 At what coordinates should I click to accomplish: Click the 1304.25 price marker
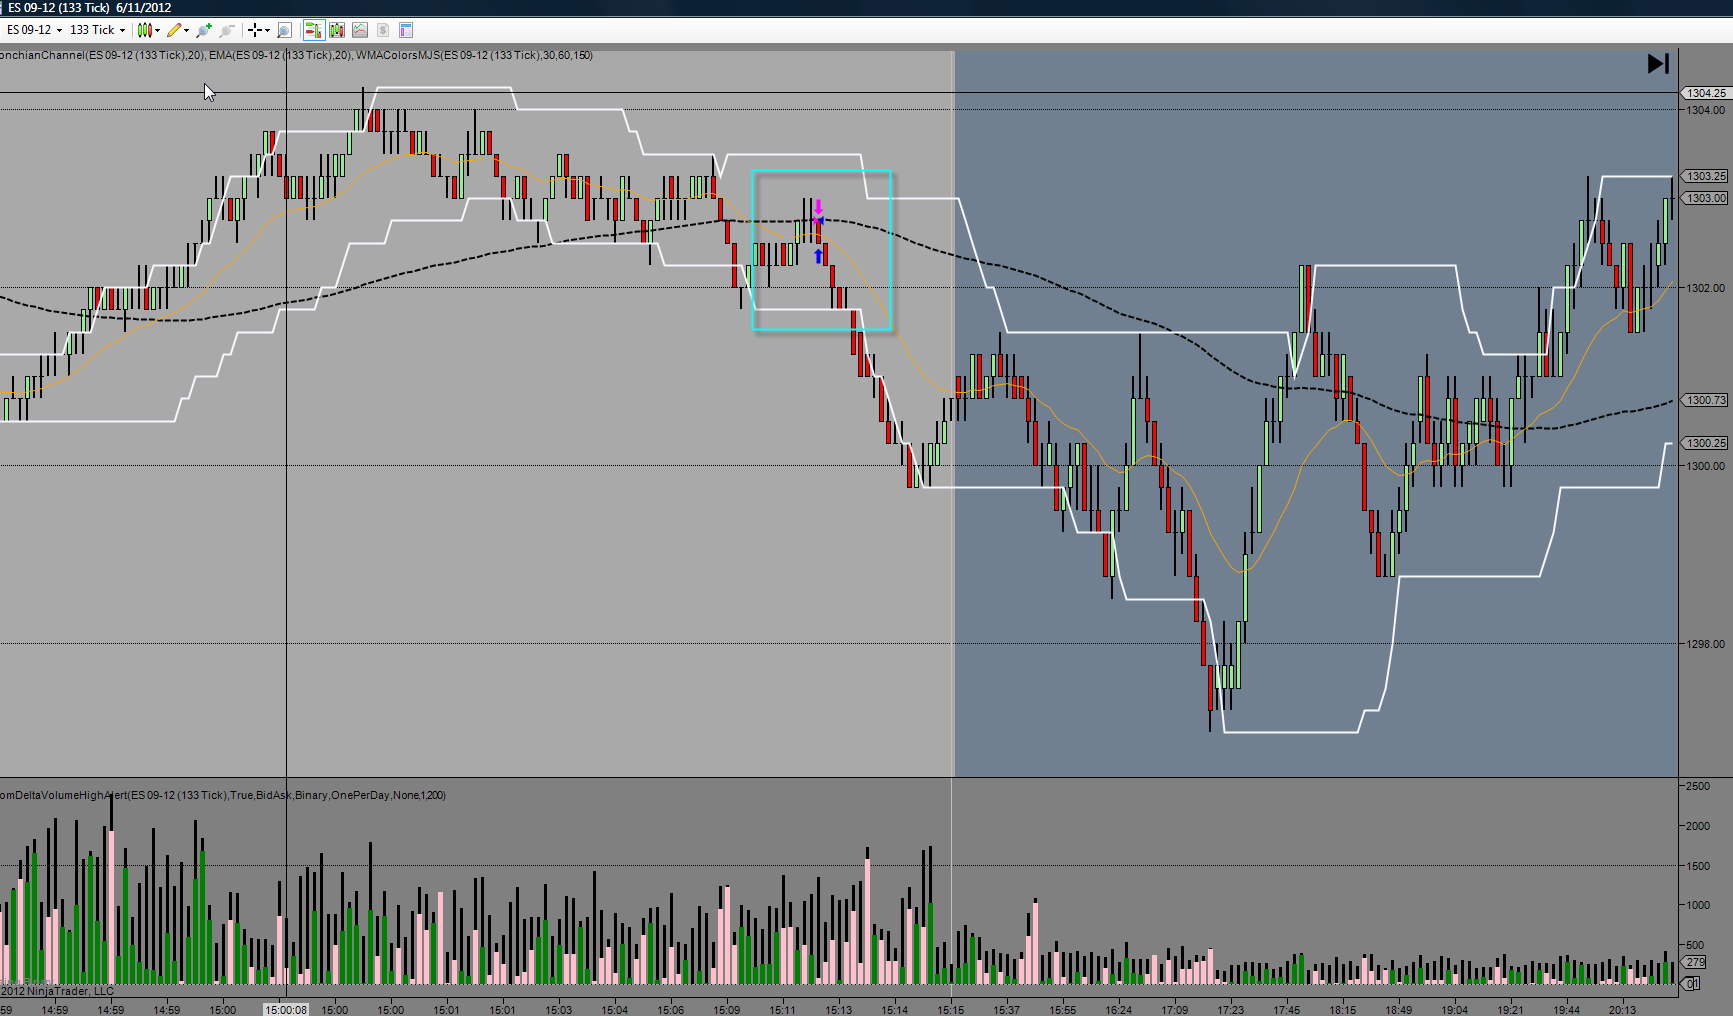[x=1706, y=93]
